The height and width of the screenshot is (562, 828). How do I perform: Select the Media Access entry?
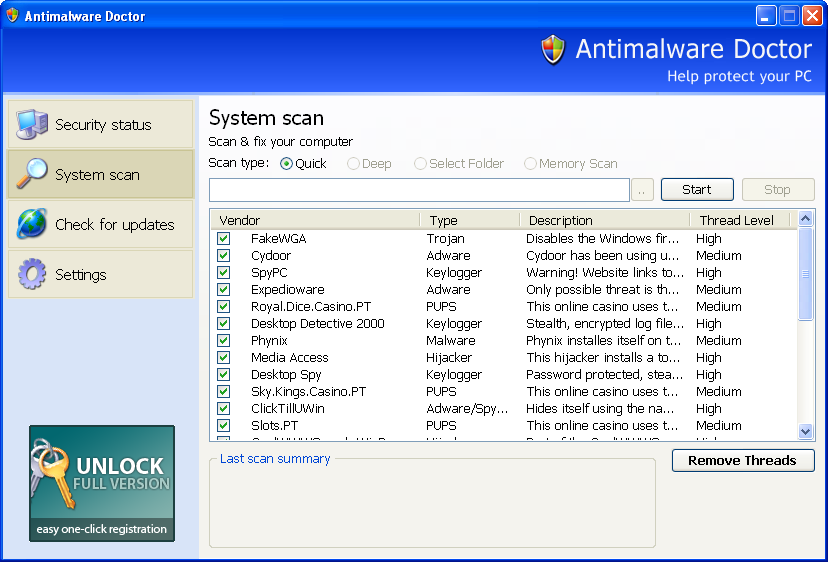pos(290,358)
